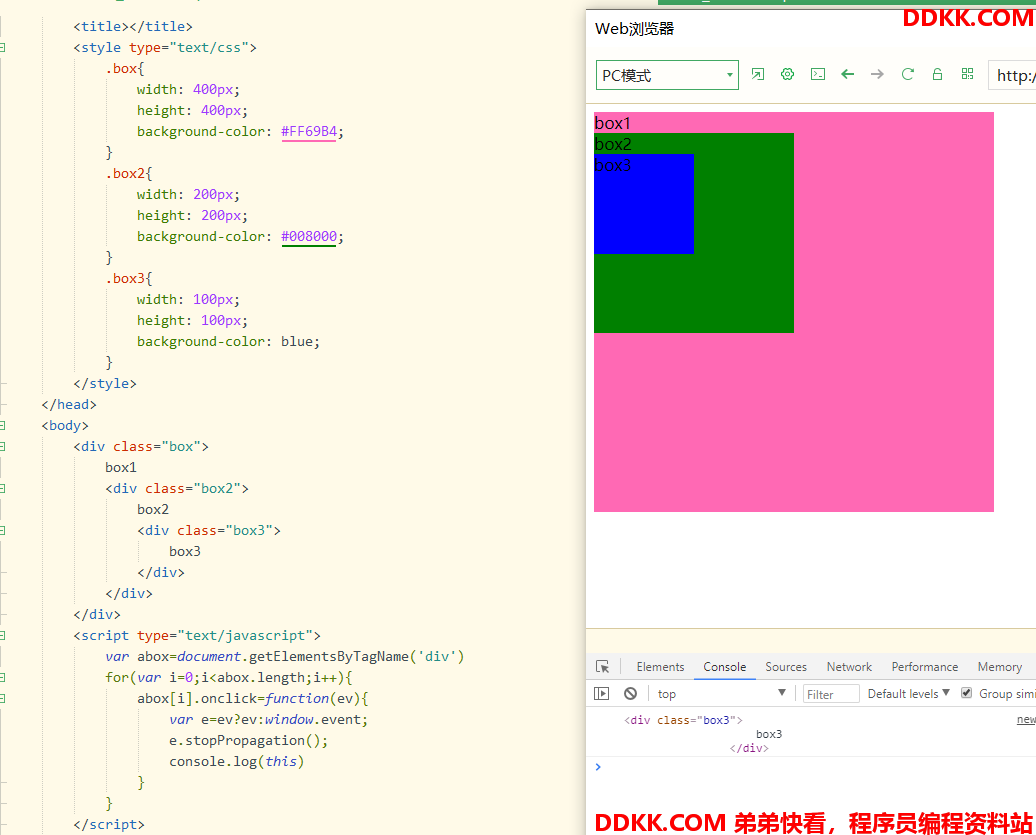Reload the previewed page
This screenshot has height=835, width=1036.
tap(908, 74)
